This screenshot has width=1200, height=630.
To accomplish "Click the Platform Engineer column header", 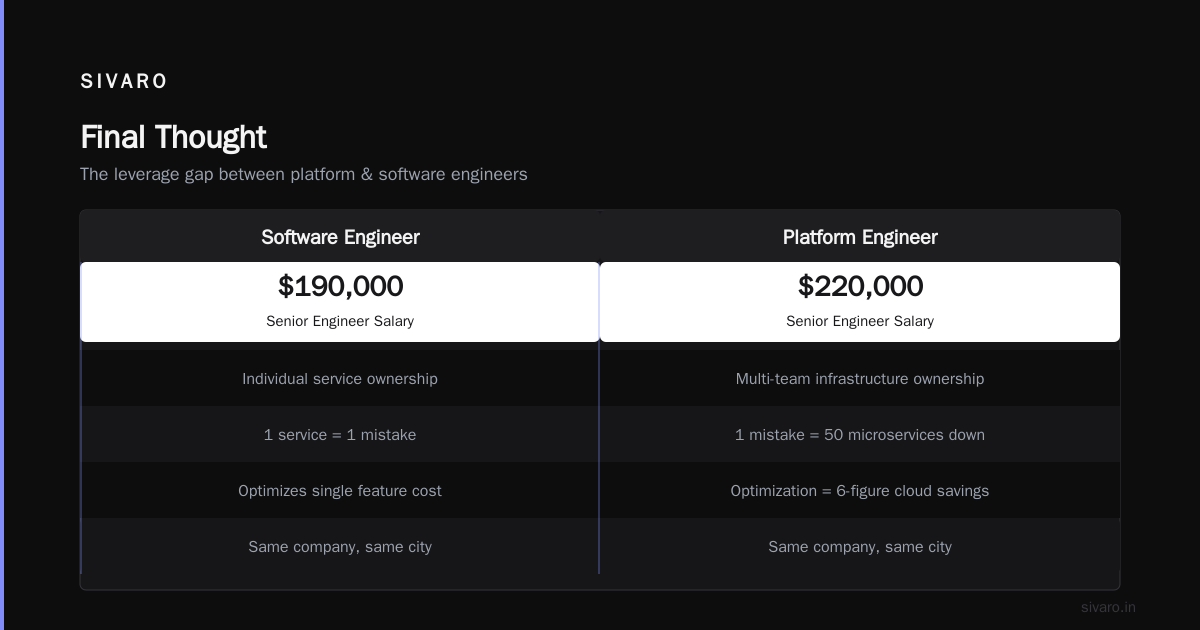I will [x=860, y=237].
